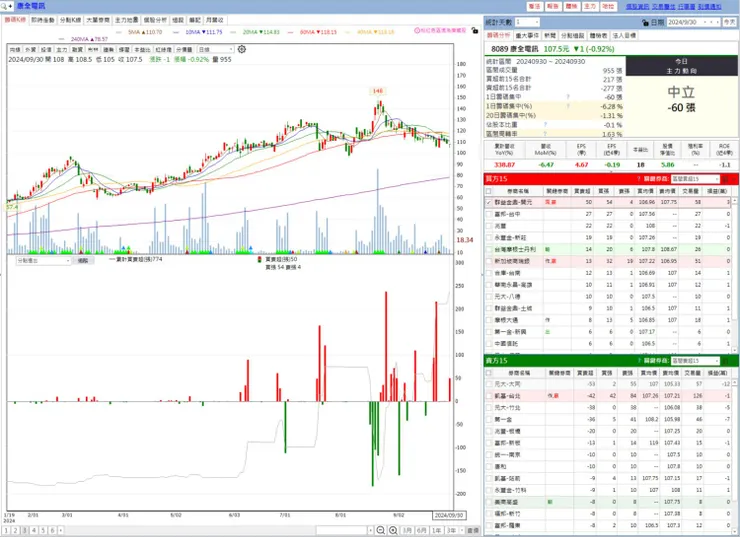The image size is (740, 537).
Task: Click scrollbar up arrow in 買方15 list
Action: [734, 201]
